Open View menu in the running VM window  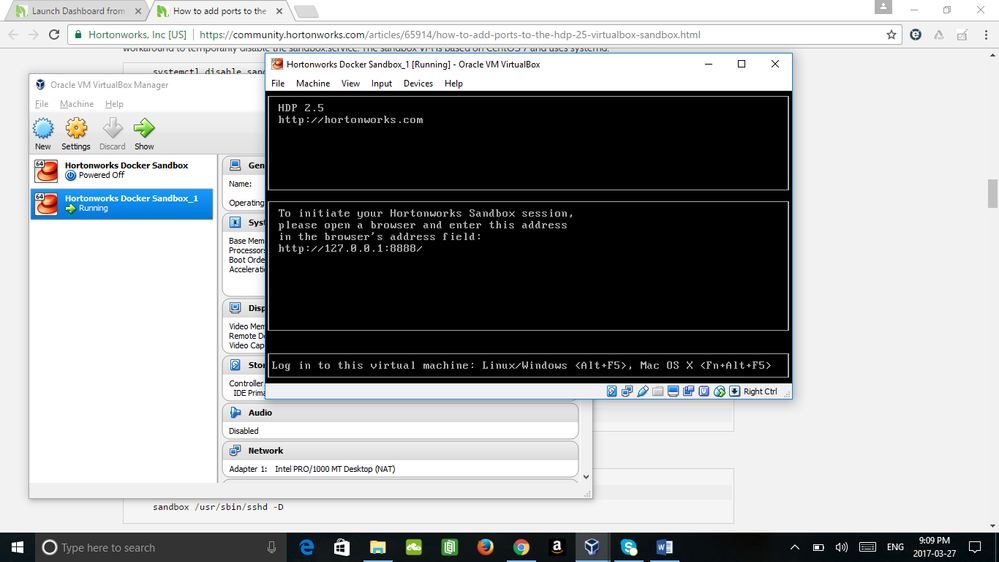pos(350,83)
